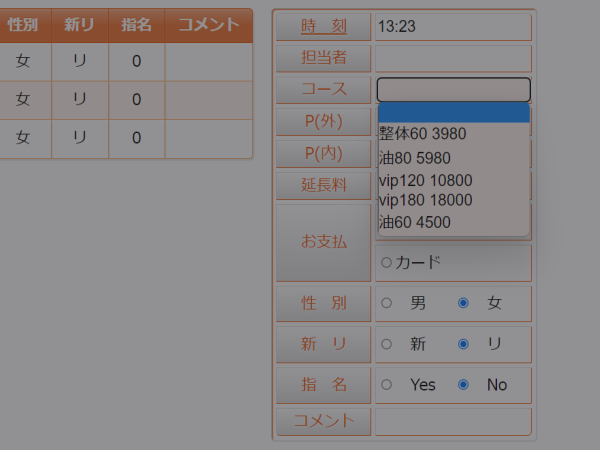The height and width of the screenshot is (450, 600).
Task: Choose the 新 radio option
Action: 386,344
